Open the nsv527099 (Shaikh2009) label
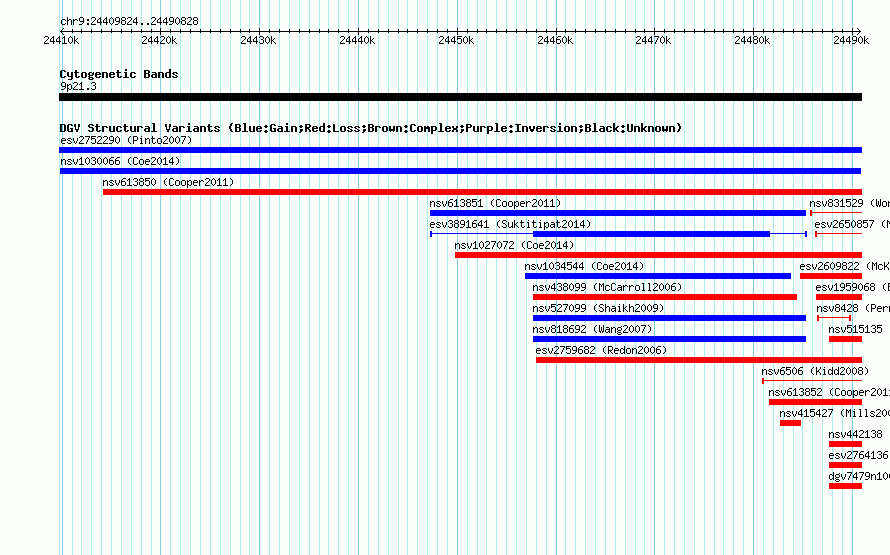The image size is (890, 555). [x=598, y=308]
